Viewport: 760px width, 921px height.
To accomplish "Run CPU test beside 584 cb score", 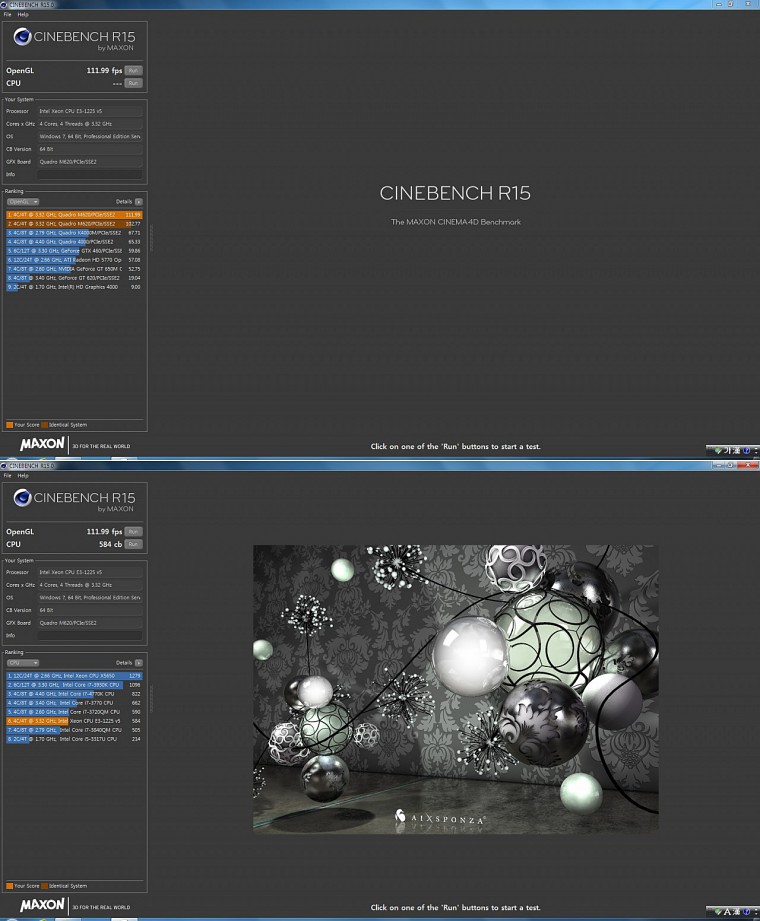I will [x=133, y=544].
